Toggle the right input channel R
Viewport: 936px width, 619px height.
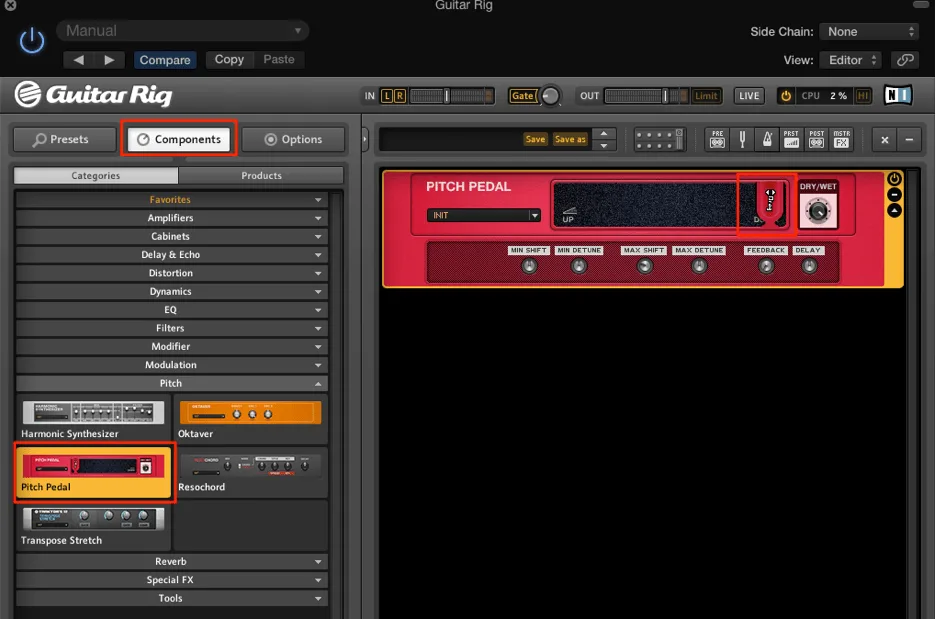click(400, 96)
